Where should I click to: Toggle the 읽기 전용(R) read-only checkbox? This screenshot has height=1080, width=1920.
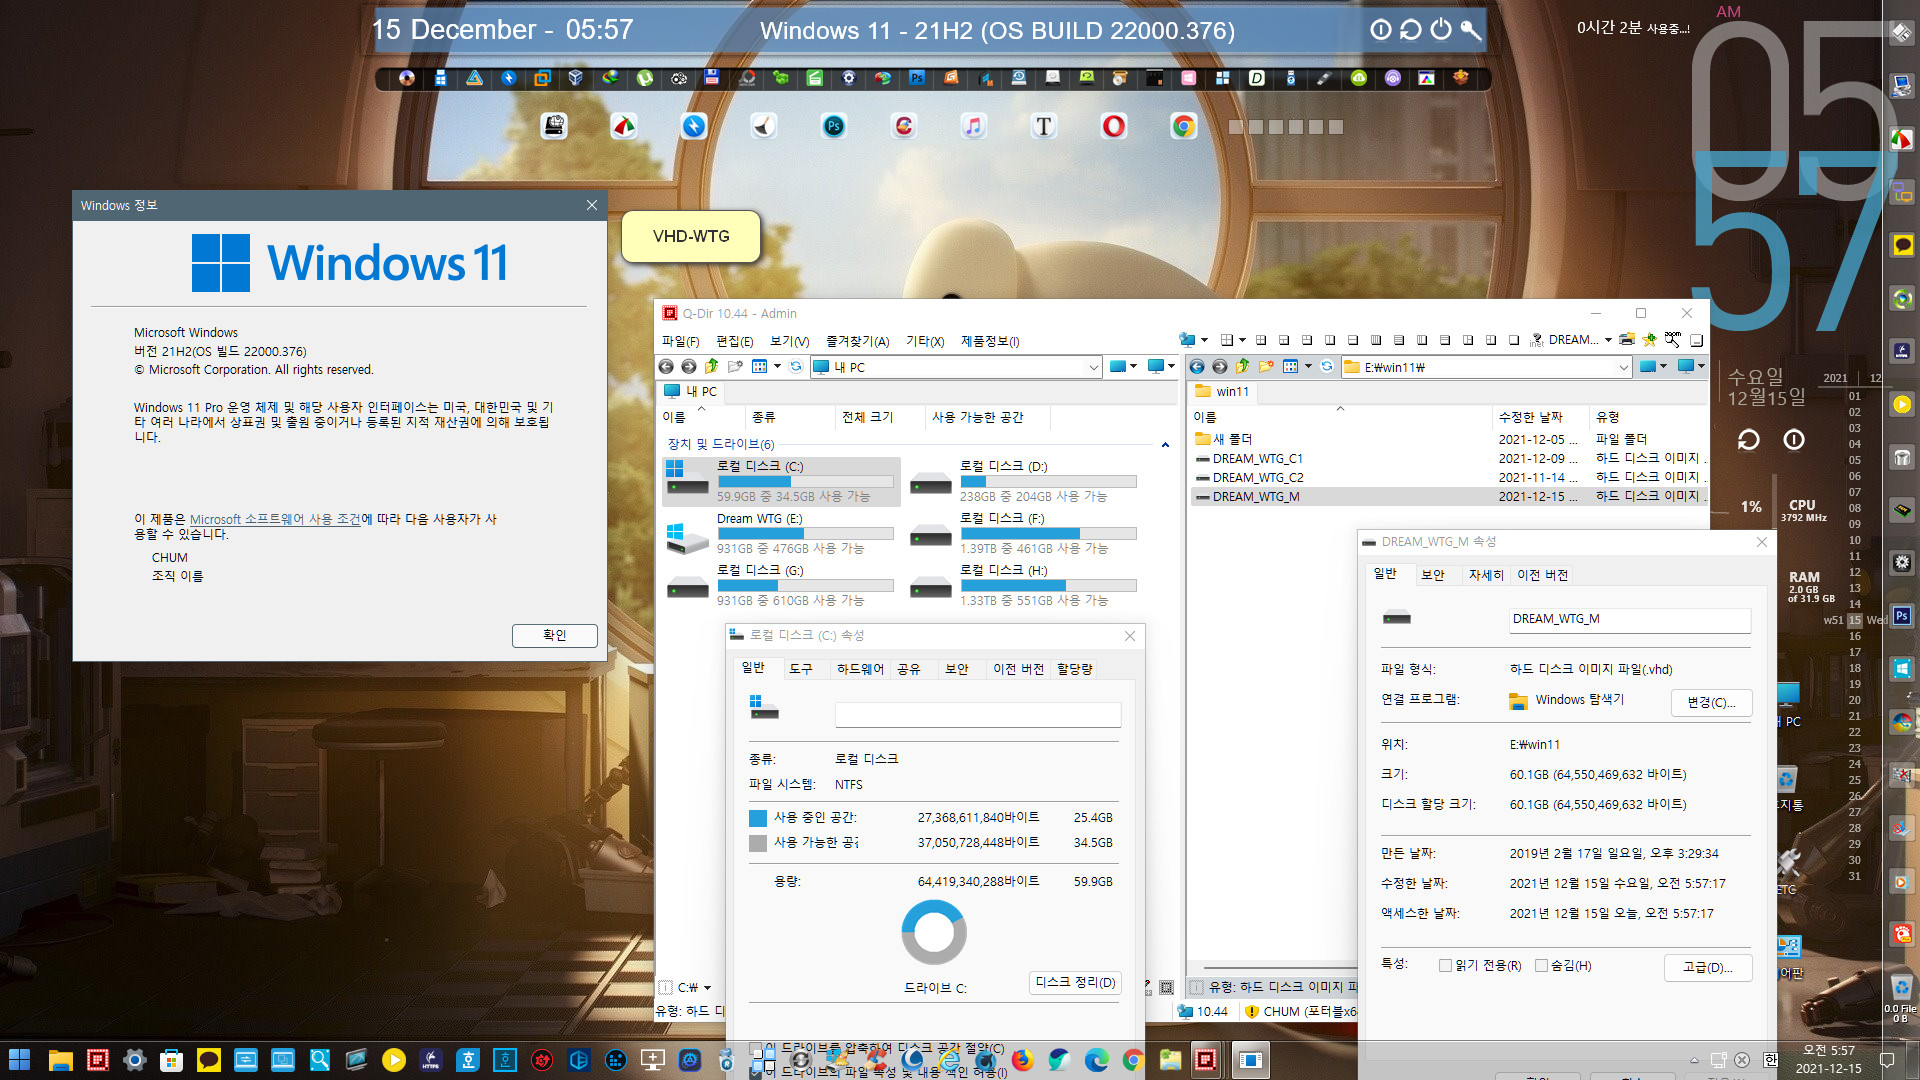[x=1445, y=965]
